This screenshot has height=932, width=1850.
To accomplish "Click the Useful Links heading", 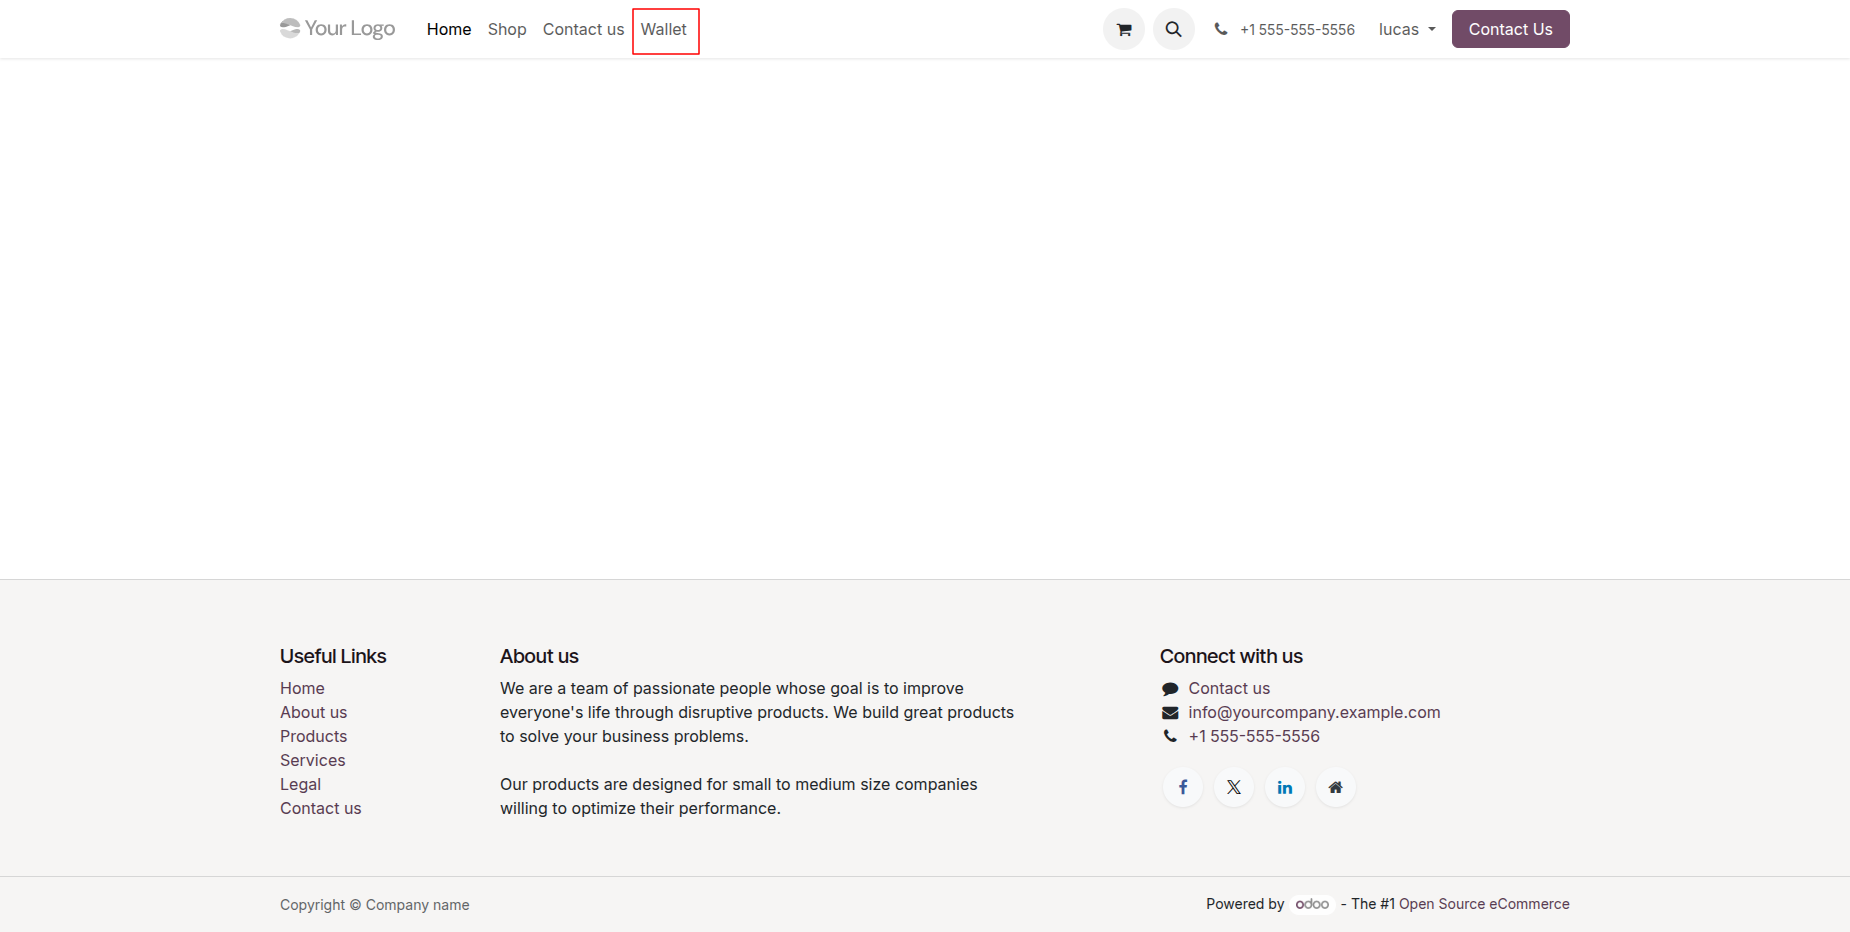I will 333,656.
